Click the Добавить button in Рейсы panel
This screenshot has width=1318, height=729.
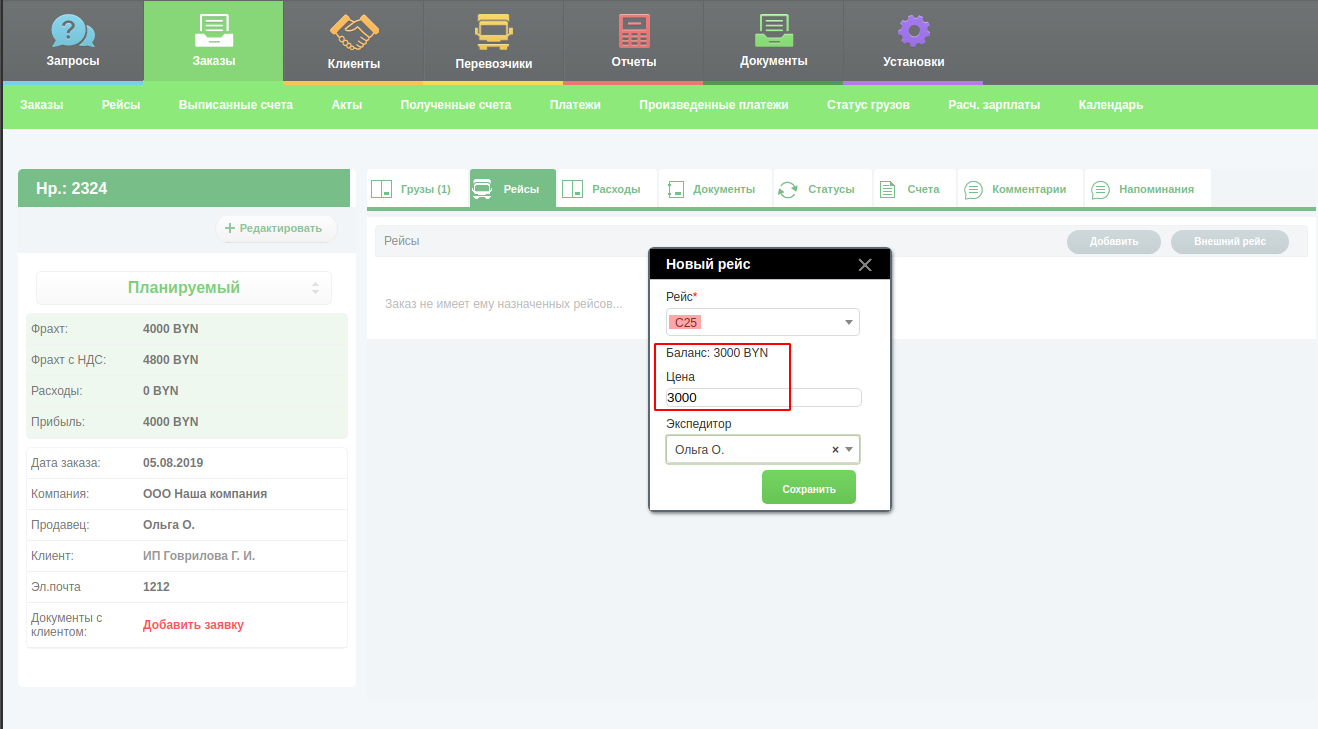(1114, 241)
